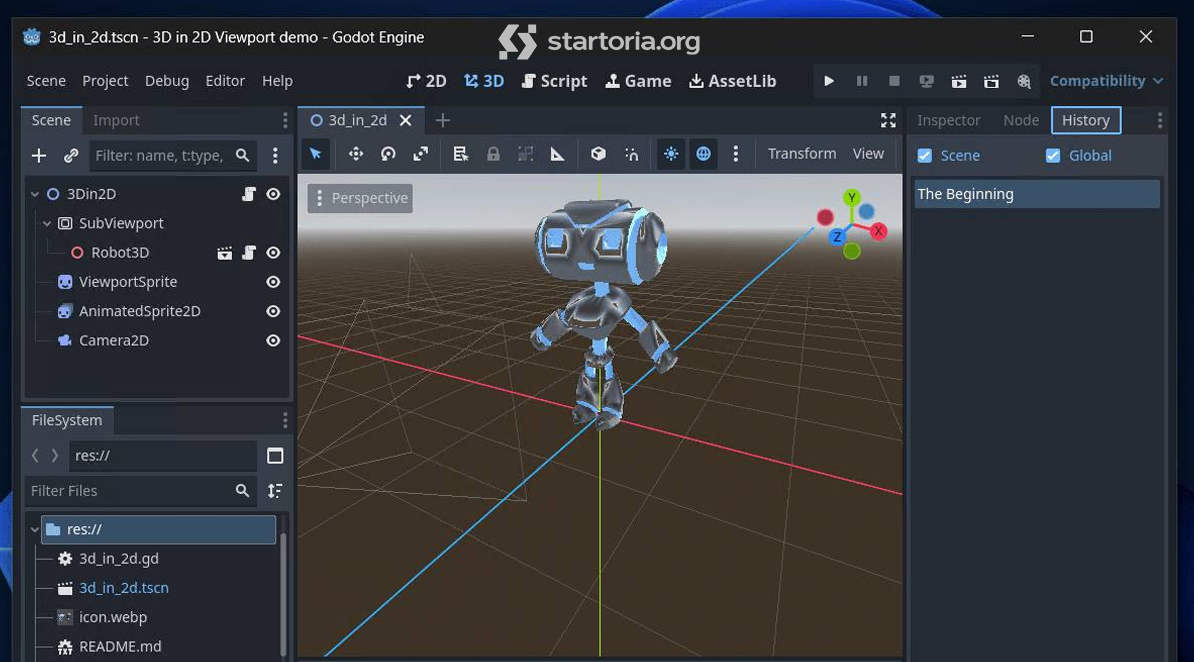Screen dimensions: 1194x662
Task: Click the sort files icon in FileSystem
Action: coord(275,491)
